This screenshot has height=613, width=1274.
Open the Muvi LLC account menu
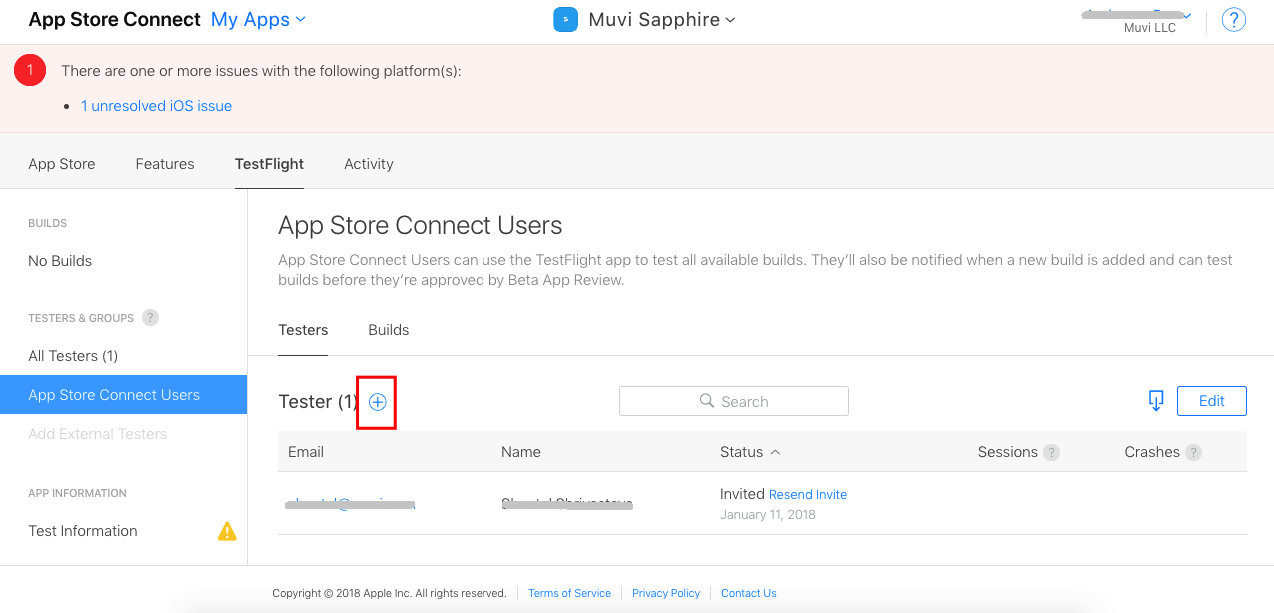pyautogui.click(x=1149, y=21)
